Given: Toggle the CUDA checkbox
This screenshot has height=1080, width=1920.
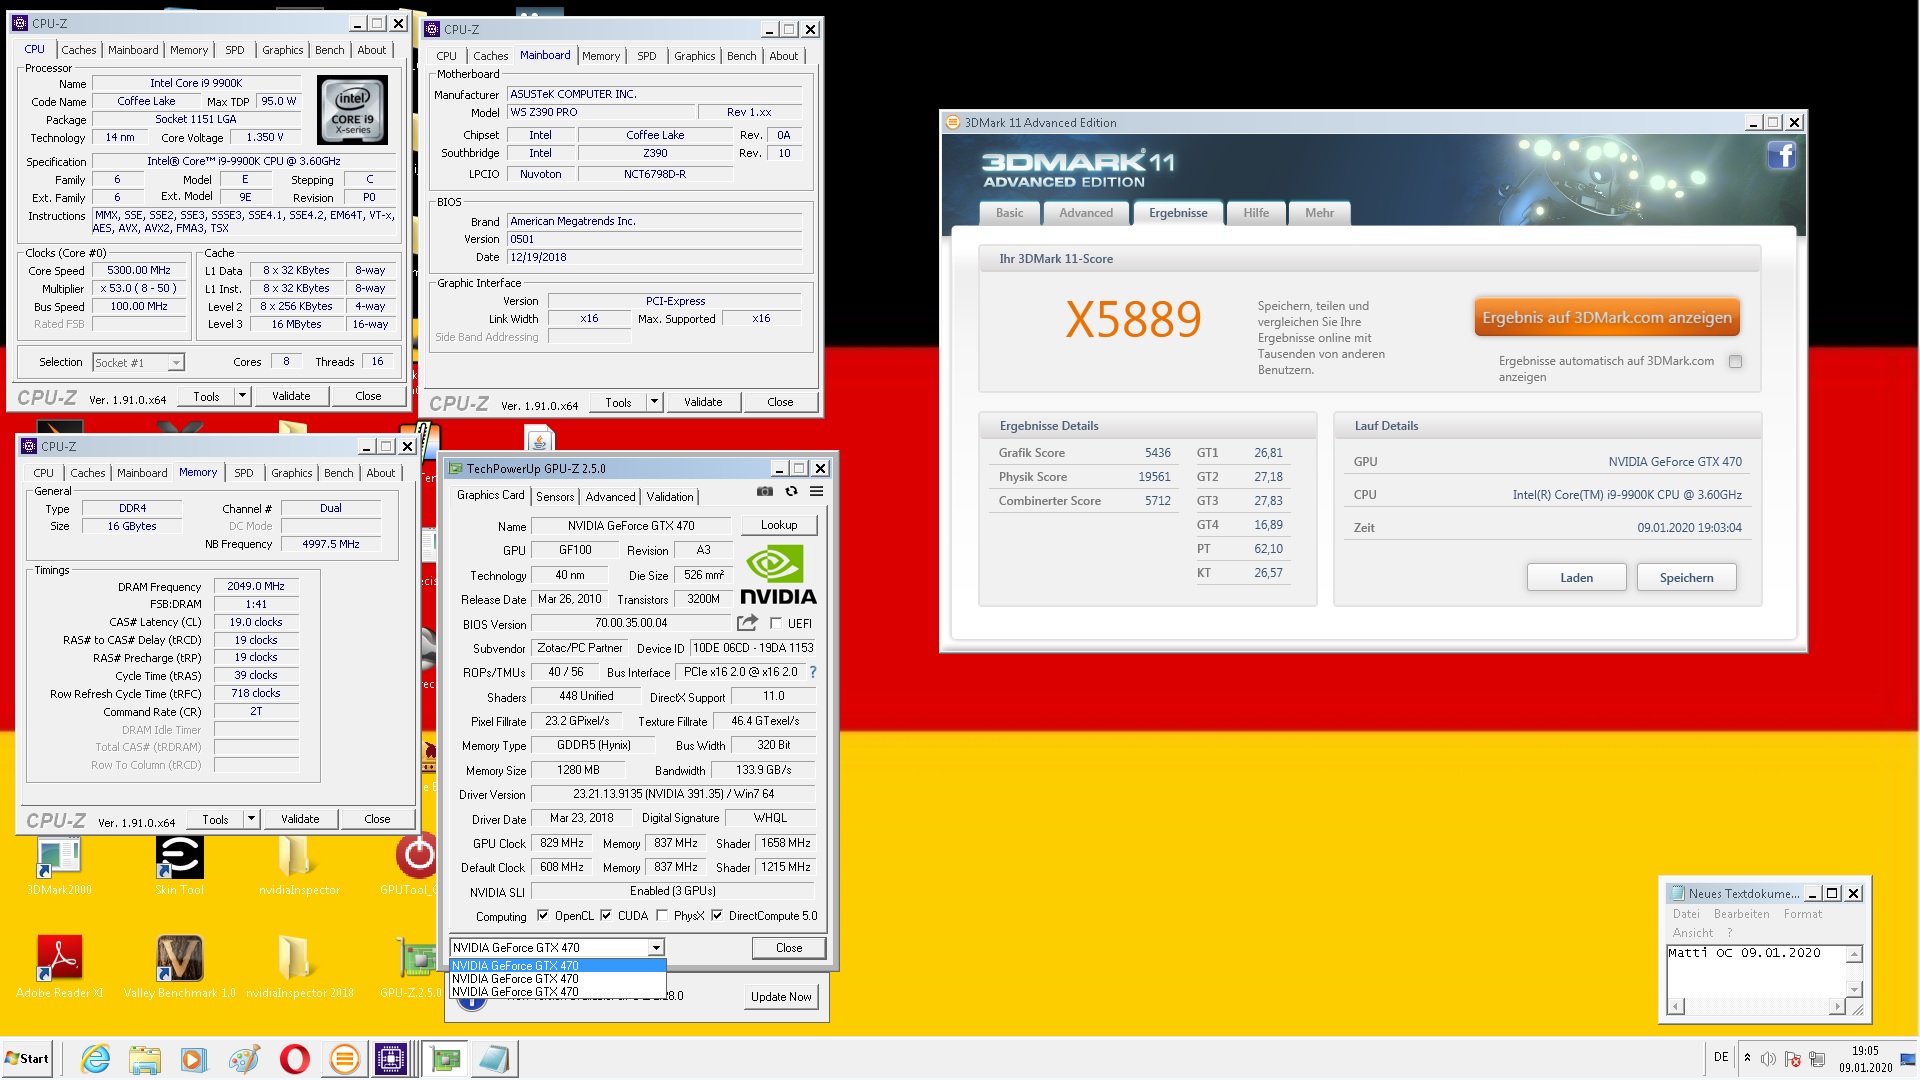Looking at the screenshot, I should (x=606, y=915).
